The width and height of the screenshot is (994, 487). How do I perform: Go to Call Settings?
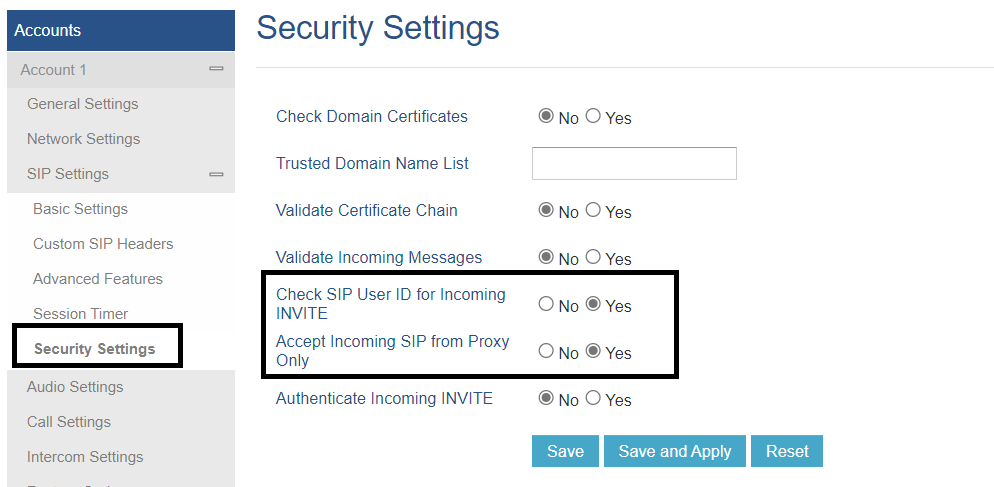[69, 422]
